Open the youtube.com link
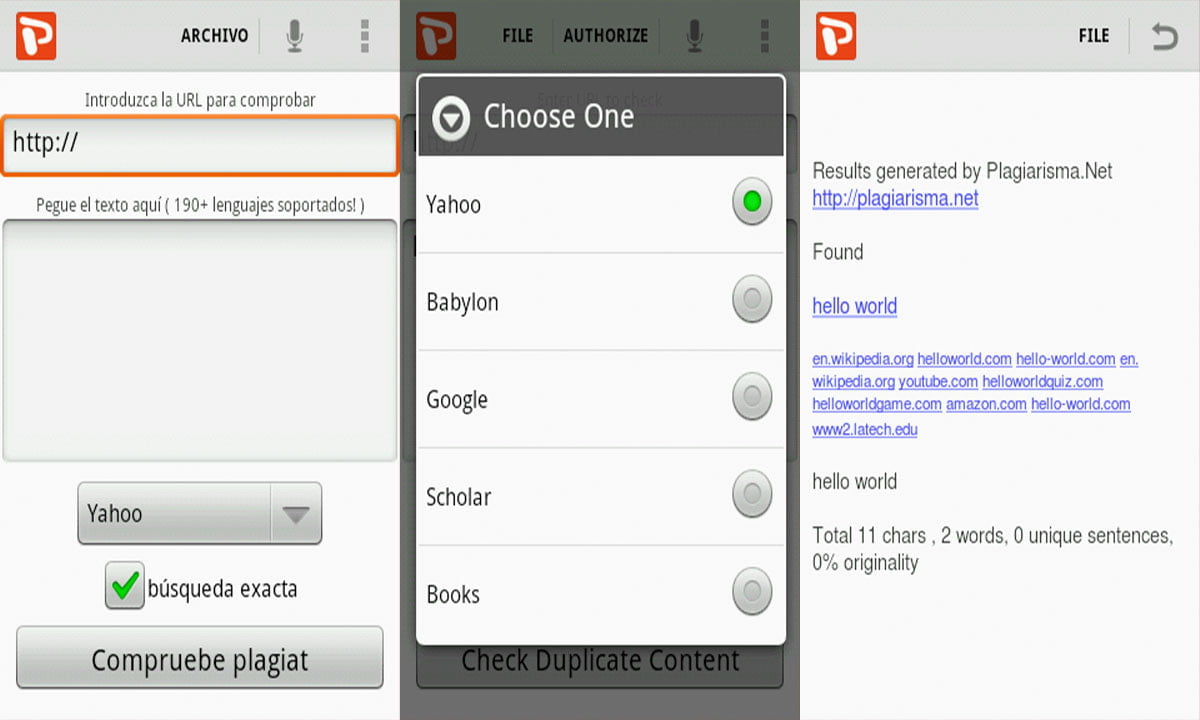The width and height of the screenshot is (1200, 720). [938, 381]
